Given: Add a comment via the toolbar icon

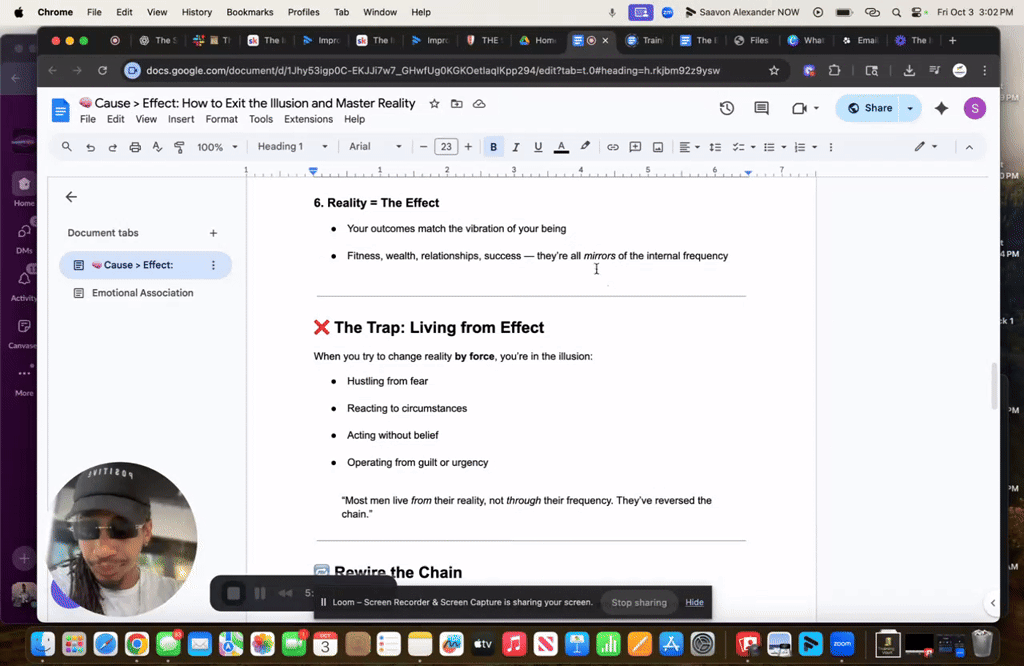Looking at the screenshot, I should pyautogui.click(x=635, y=146).
